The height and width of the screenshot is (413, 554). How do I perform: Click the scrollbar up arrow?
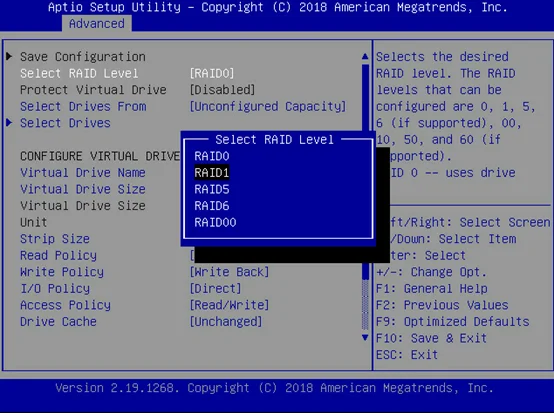click(x=365, y=56)
